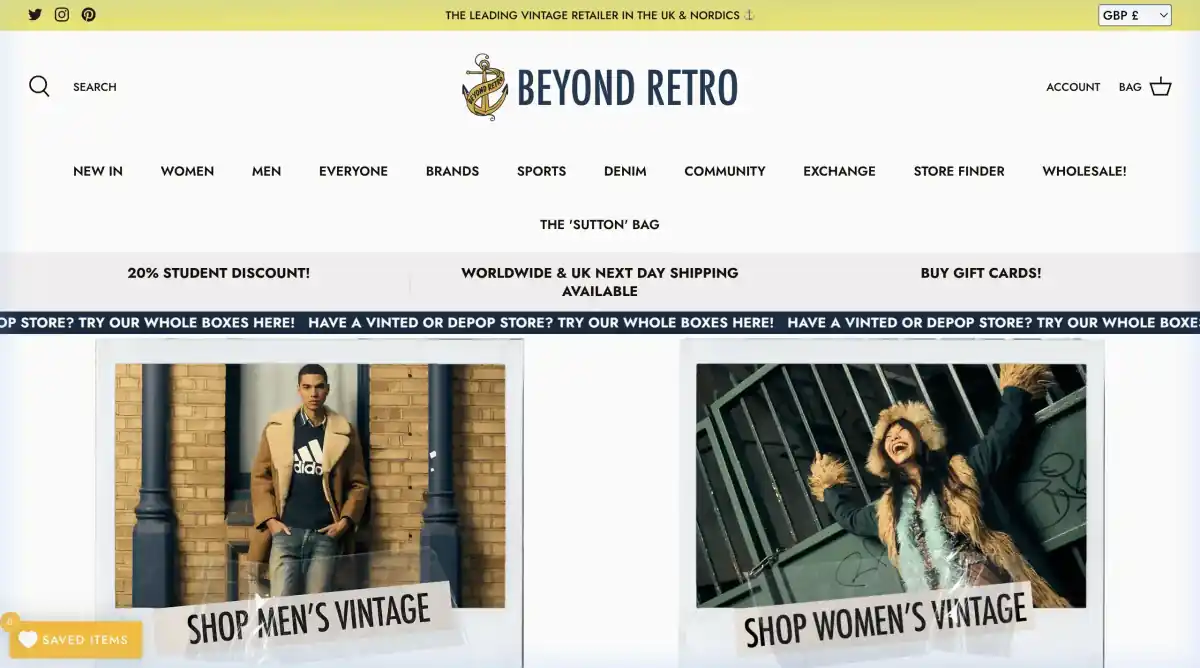Open the shopping bag basket icon

(x=1160, y=87)
